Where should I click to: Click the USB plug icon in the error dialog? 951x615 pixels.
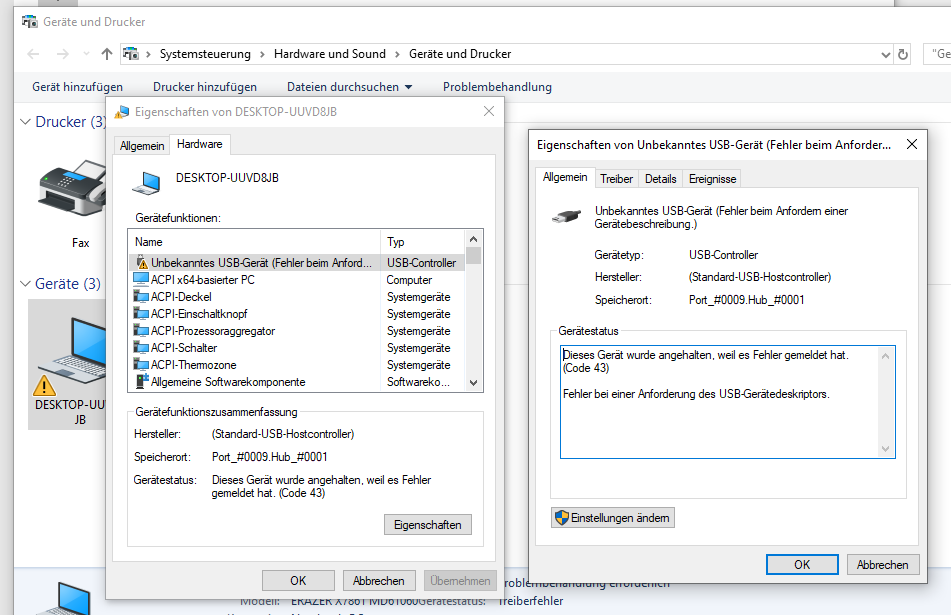pos(567,215)
